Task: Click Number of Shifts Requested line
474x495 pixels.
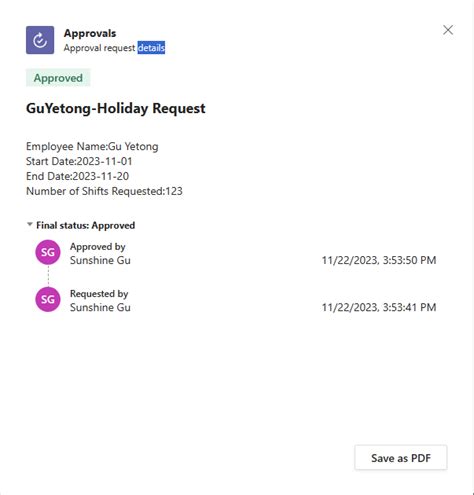Action: 104,191
